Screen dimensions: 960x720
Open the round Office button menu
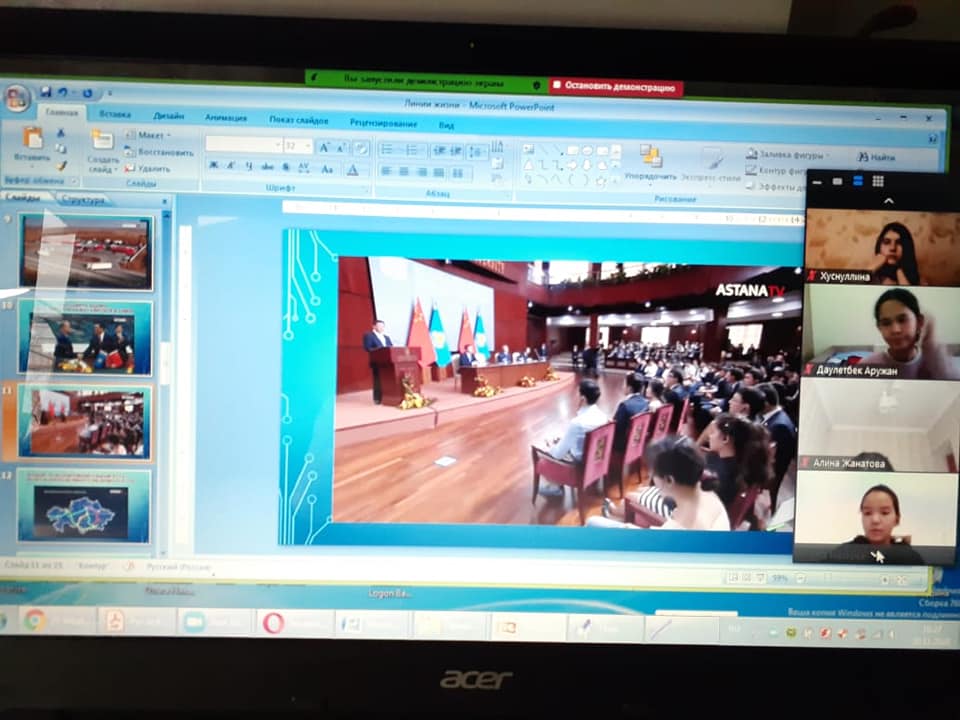pyautogui.click(x=17, y=97)
